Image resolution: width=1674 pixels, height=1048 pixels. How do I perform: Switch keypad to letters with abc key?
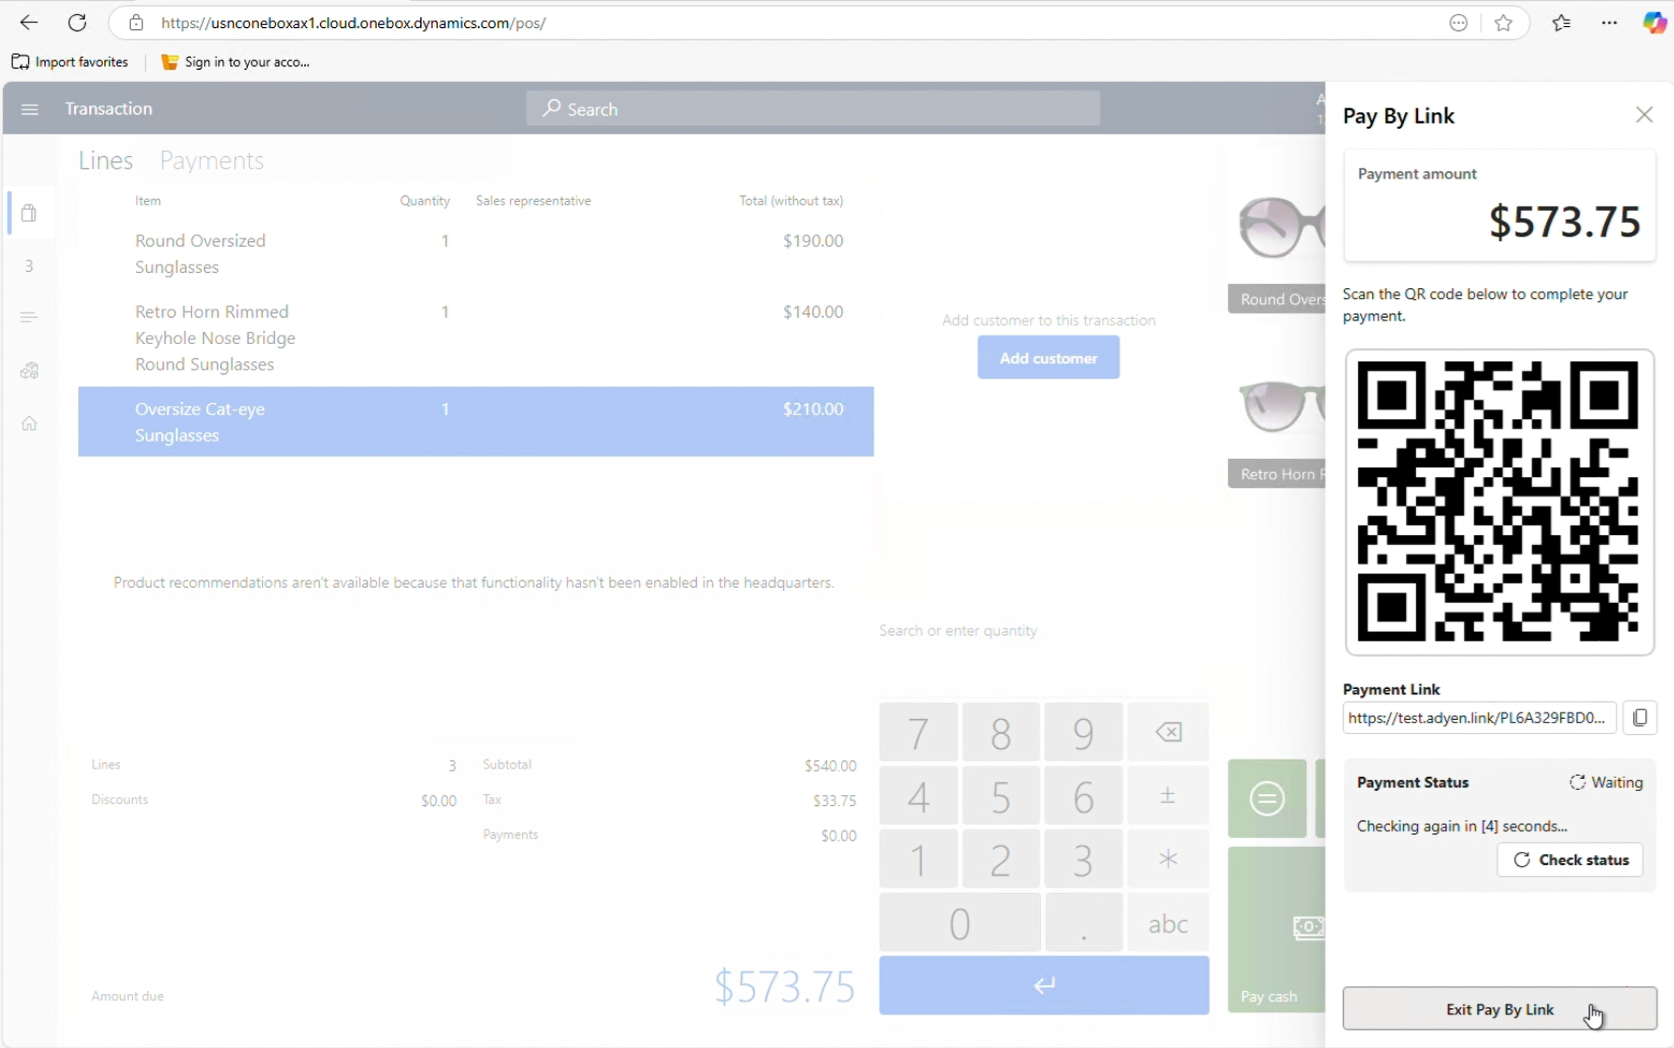point(1166,922)
